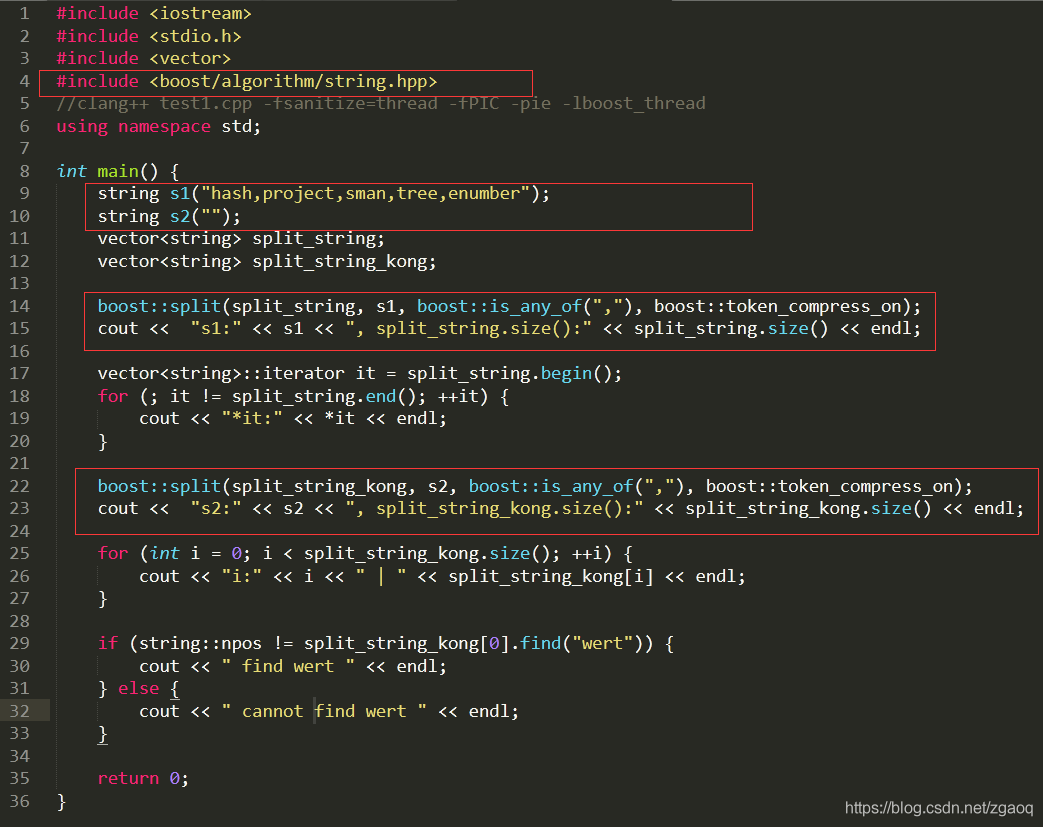The height and width of the screenshot is (827, 1043).
Task: Click the 'if (string::npos !=' condition line
Action: (x=386, y=643)
